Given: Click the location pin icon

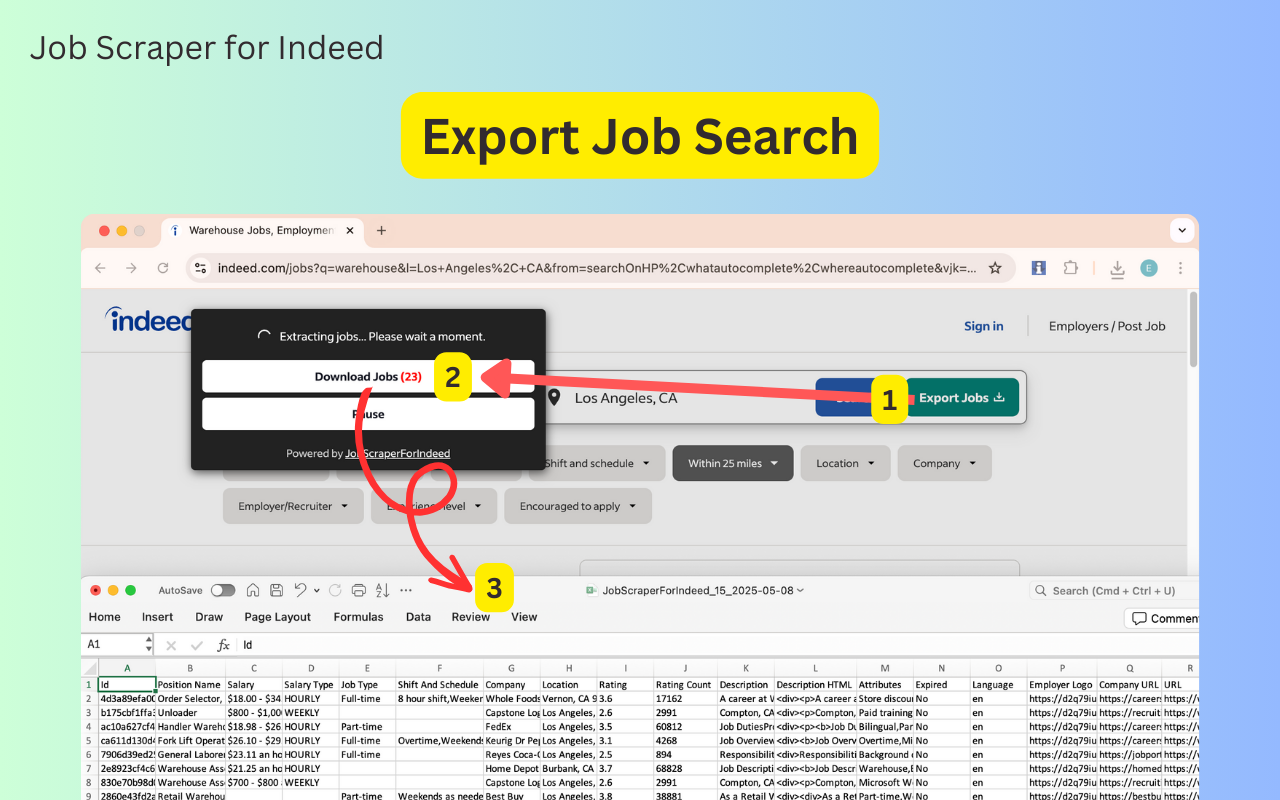Looking at the screenshot, I should tap(554, 398).
